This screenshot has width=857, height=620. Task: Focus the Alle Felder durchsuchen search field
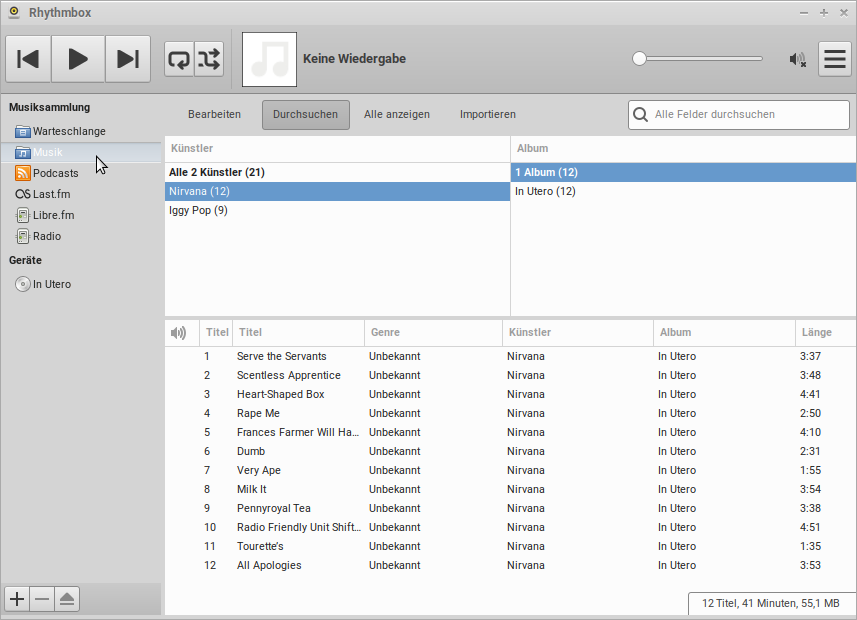pos(739,114)
